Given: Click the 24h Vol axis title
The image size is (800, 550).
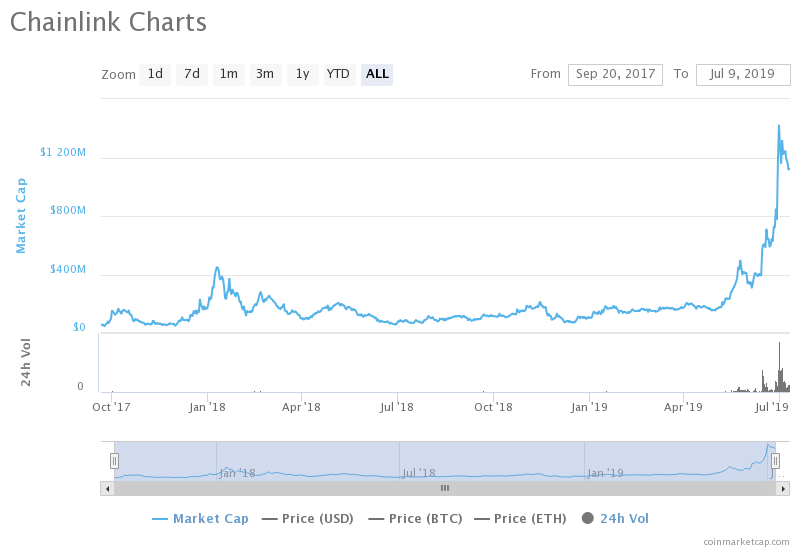Looking at the screenshot, I should pos(26,362).
